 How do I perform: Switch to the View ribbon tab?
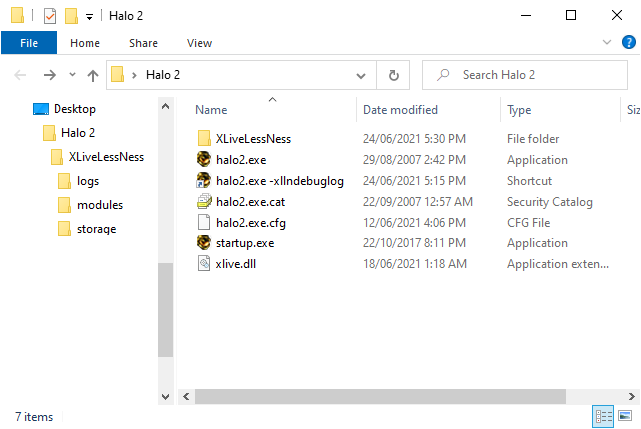click(x=199, y=43)
